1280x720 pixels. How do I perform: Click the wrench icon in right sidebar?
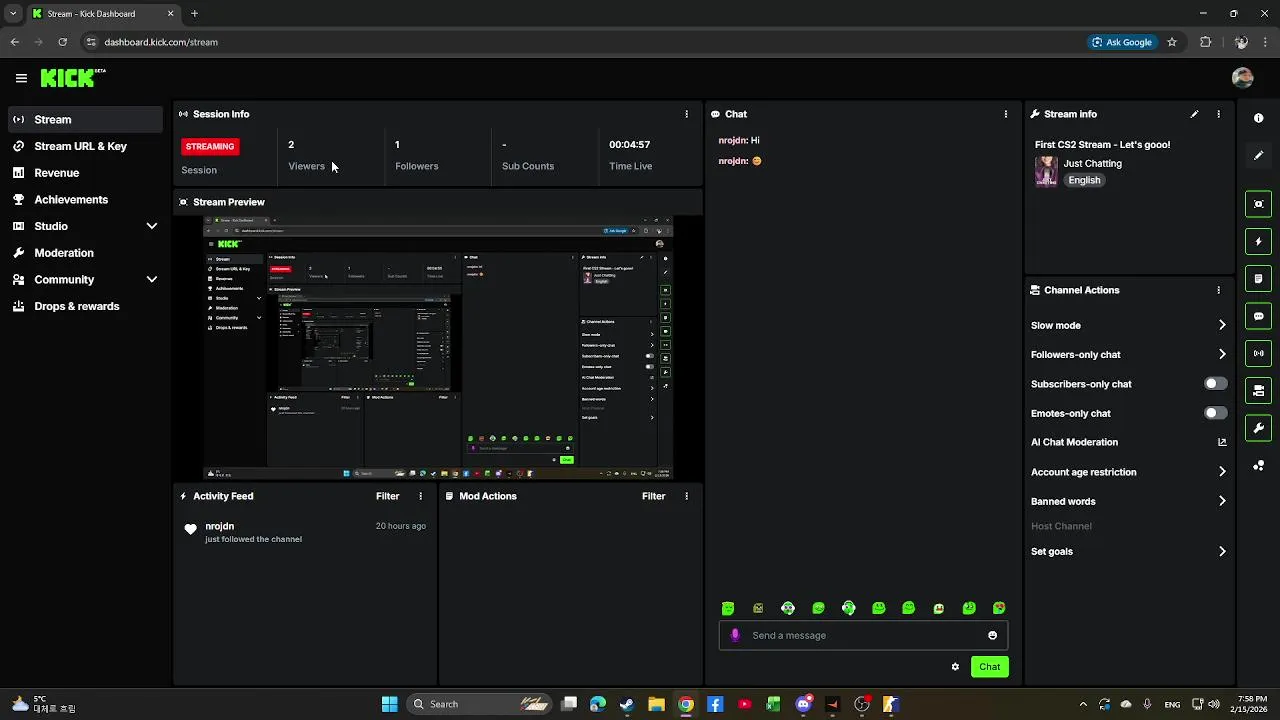click(x=1258, y=428)
